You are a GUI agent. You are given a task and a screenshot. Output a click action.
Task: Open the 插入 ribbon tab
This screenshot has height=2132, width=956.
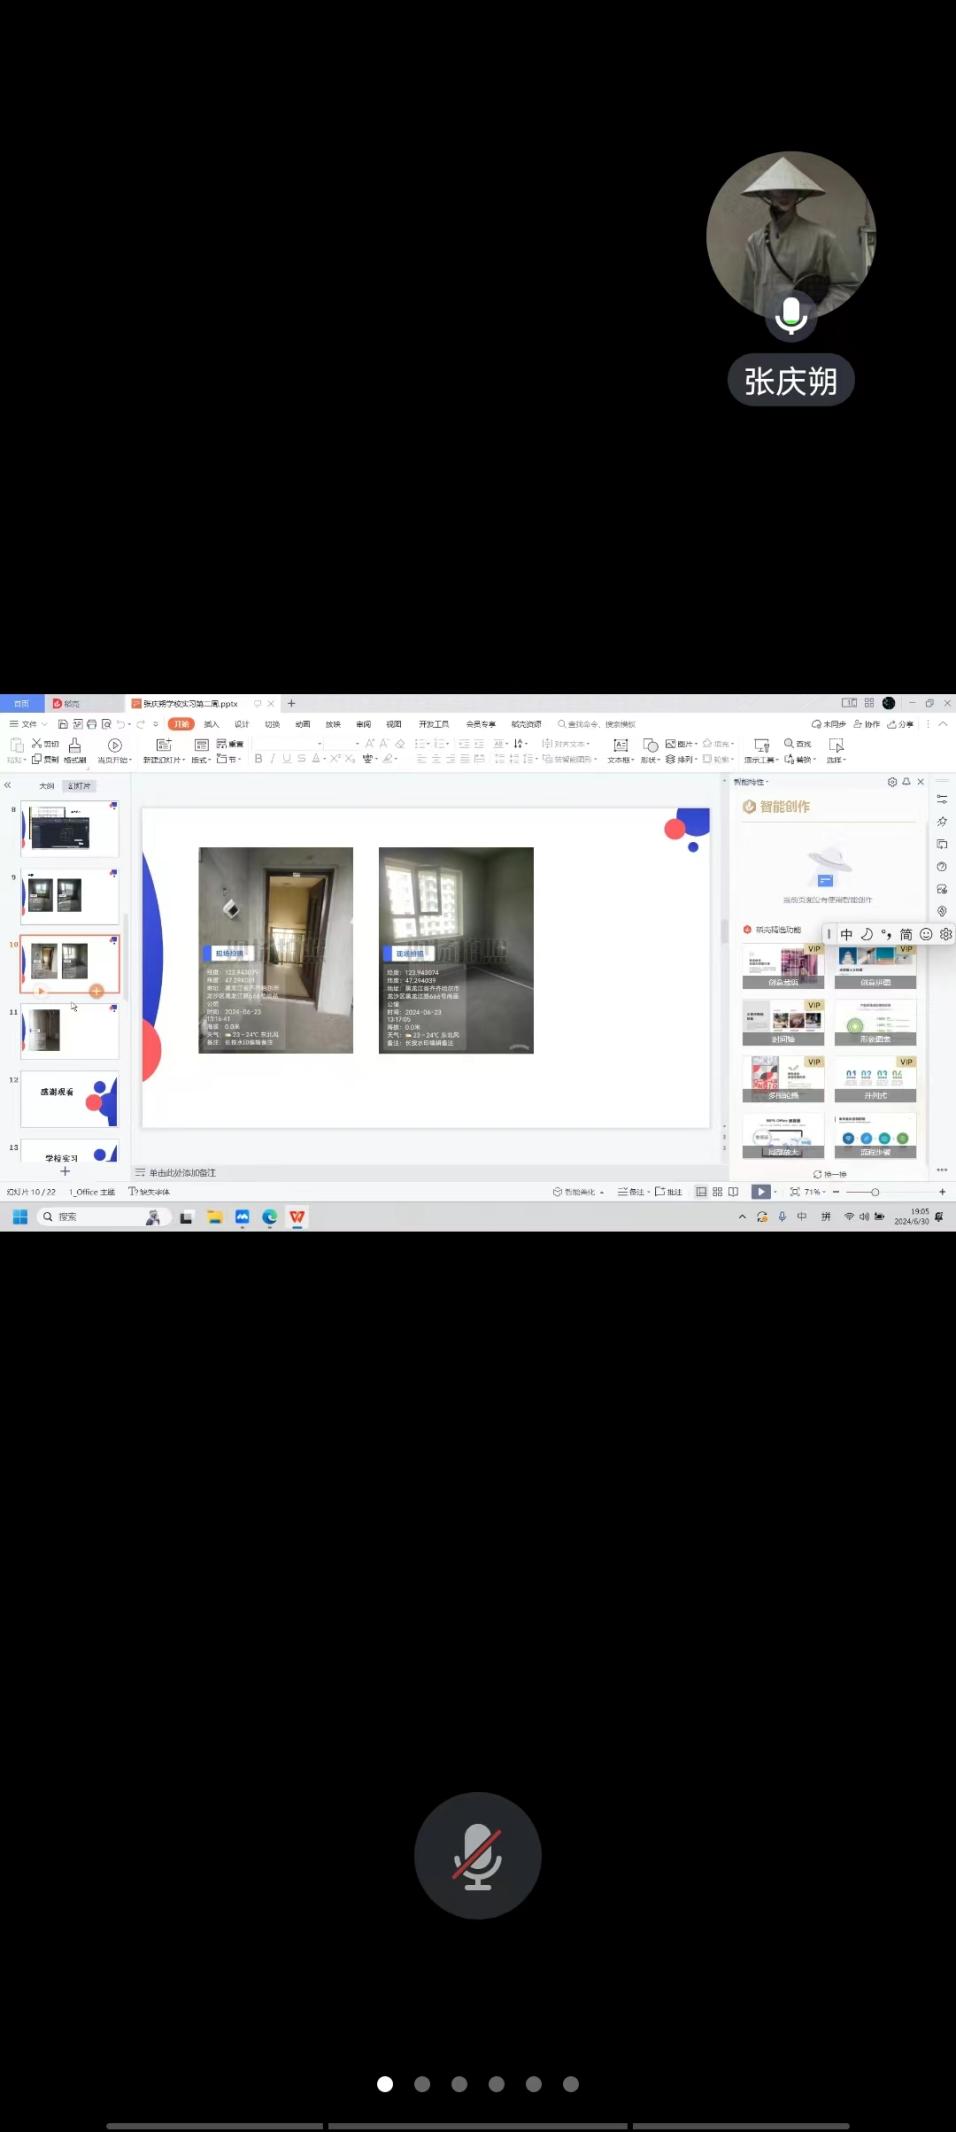pos(211,724)
